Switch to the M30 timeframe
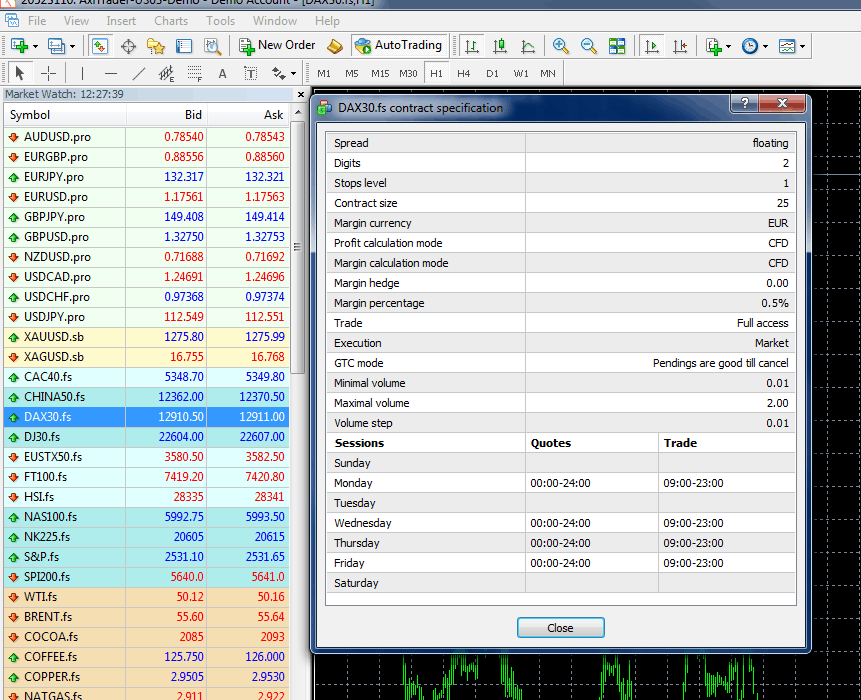The width and height of the screenshot is (861, 700). point(408,74)
